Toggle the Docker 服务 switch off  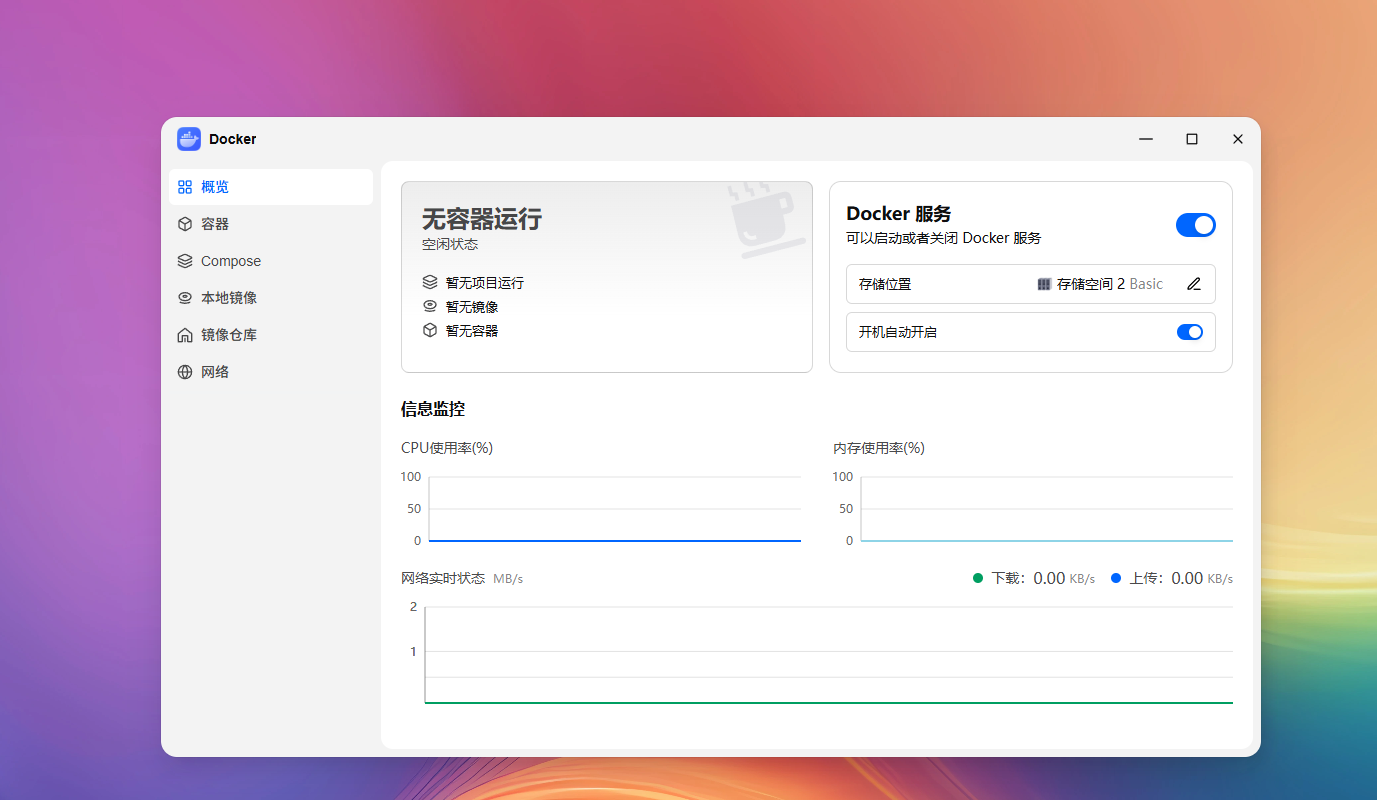pyautogui.click(x=1196, y=225)
